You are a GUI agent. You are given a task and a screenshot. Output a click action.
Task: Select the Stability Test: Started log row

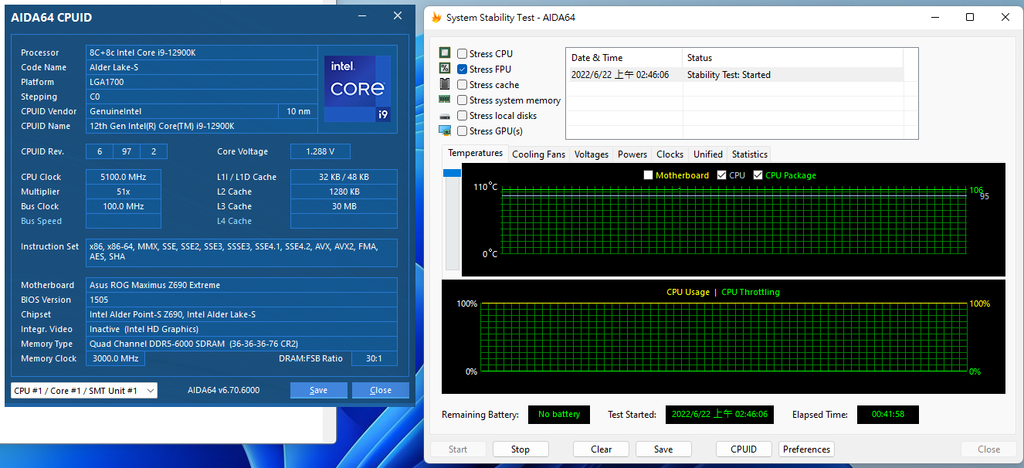(735, 74)
